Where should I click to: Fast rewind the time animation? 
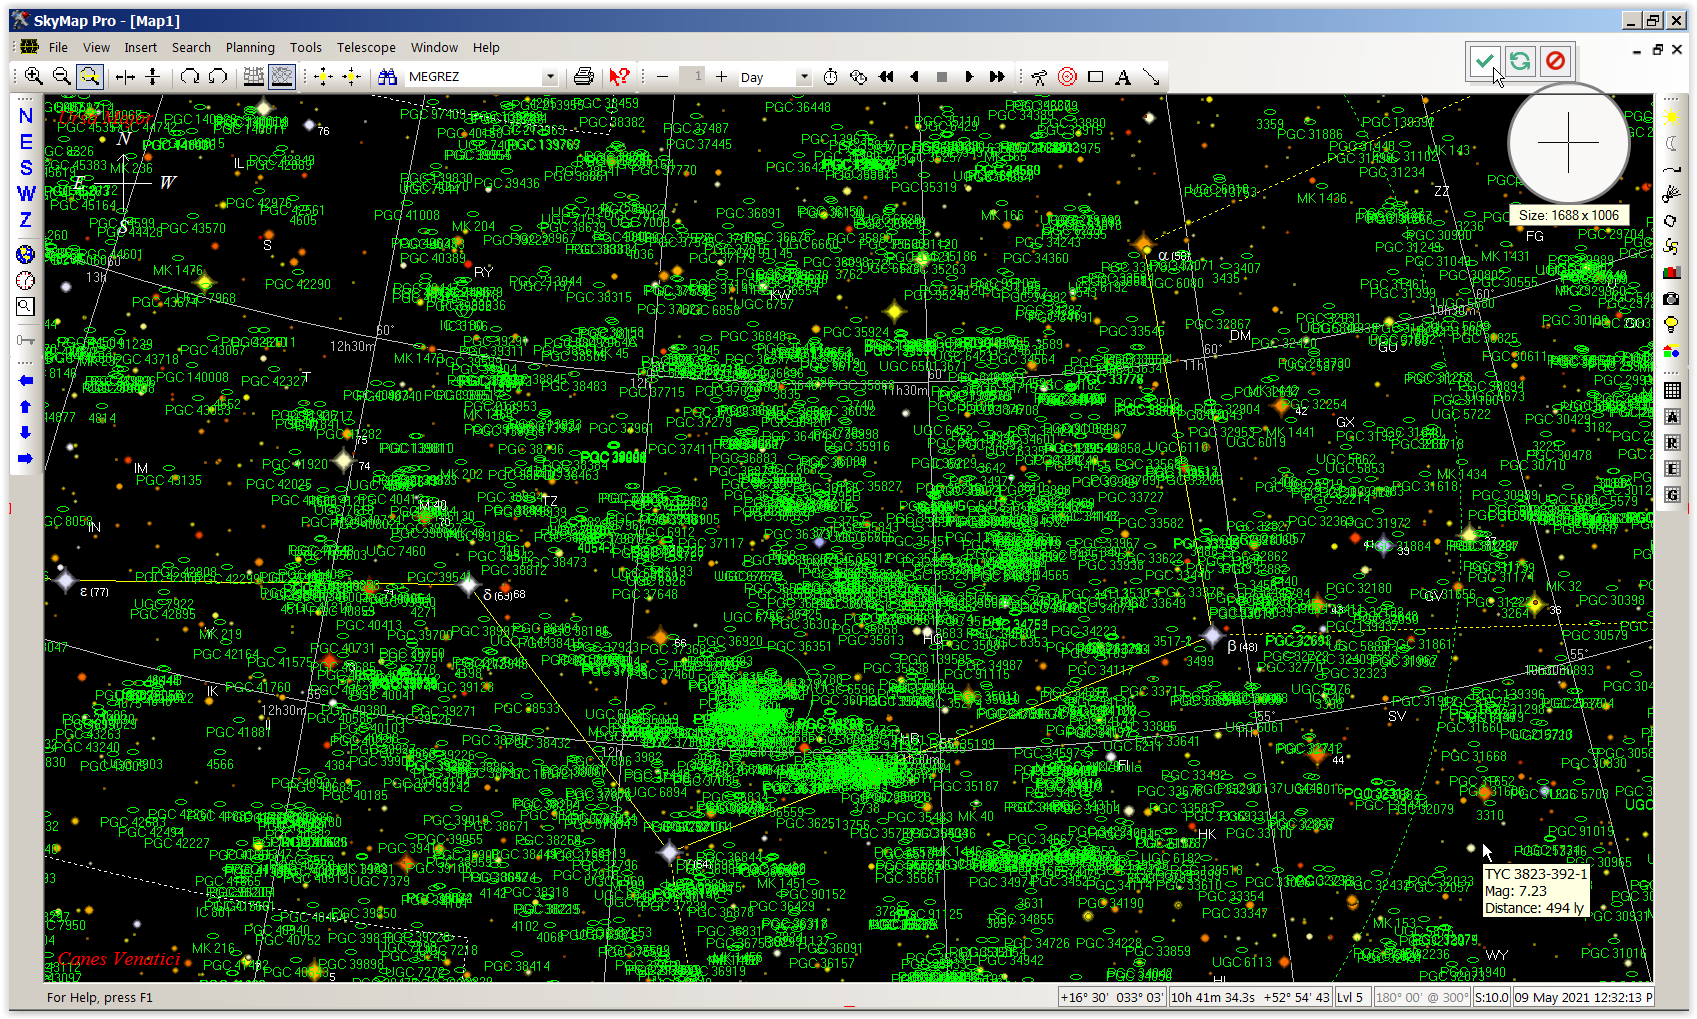pos(886,77)
